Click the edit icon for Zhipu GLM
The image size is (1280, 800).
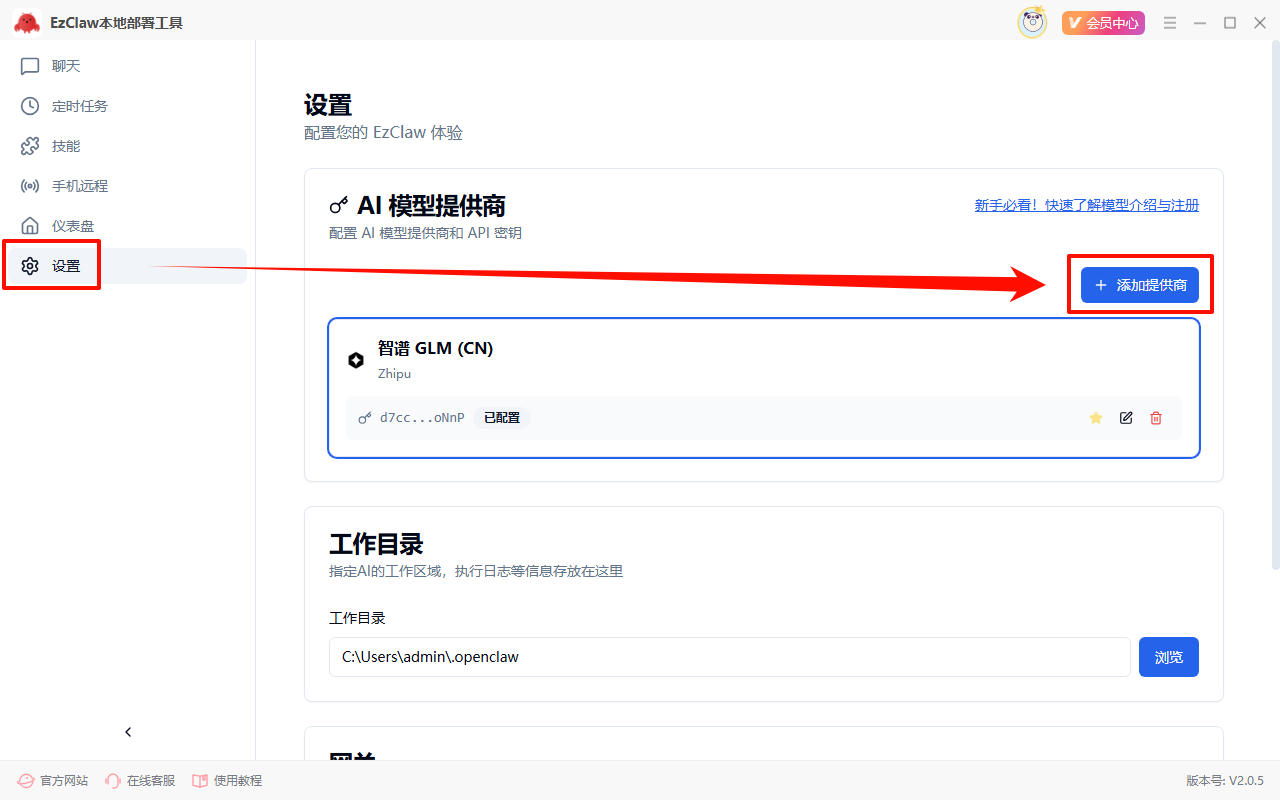click(1126, 418)
